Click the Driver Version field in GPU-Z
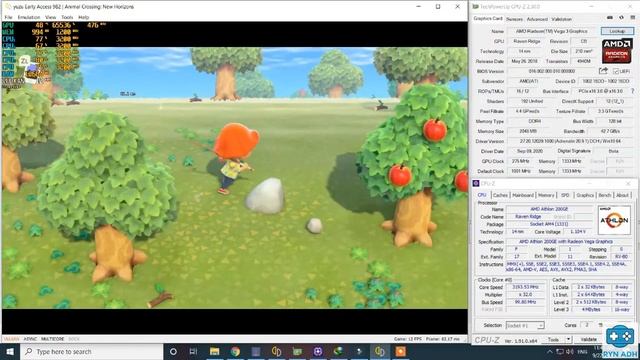640x360 pixels. tap(570, 141)
